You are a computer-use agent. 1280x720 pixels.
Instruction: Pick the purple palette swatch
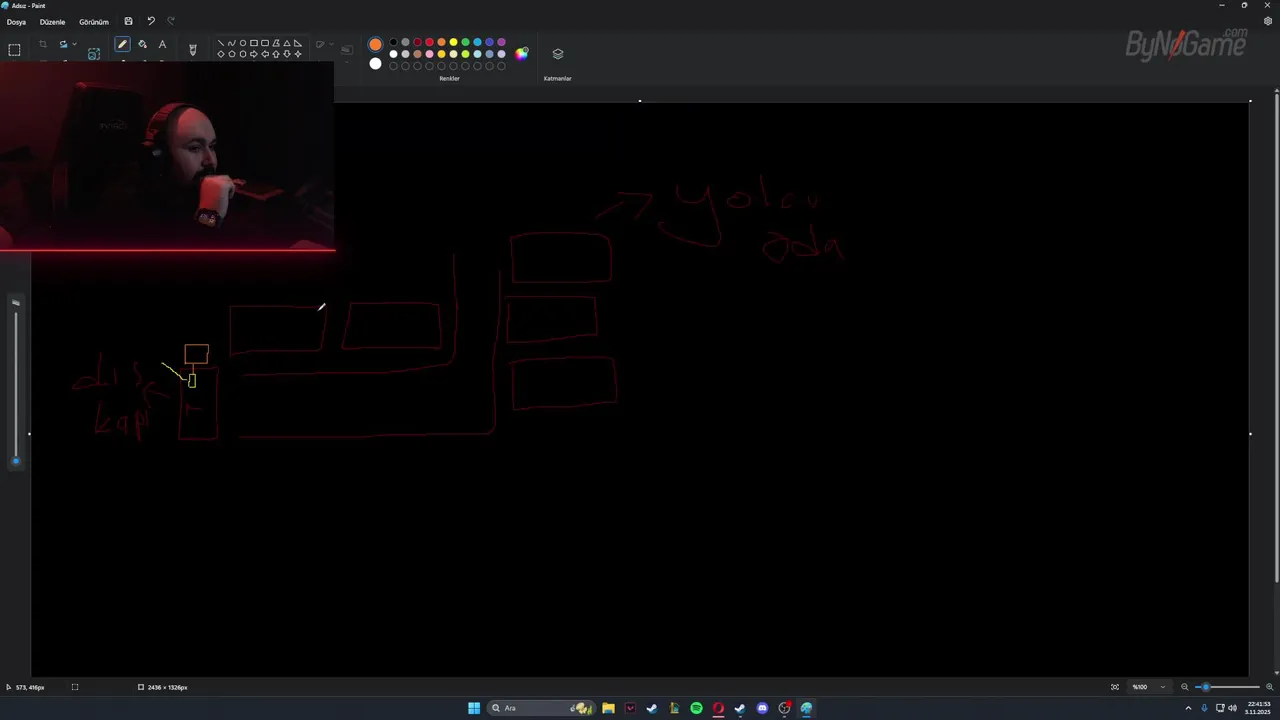pos(501,42)
